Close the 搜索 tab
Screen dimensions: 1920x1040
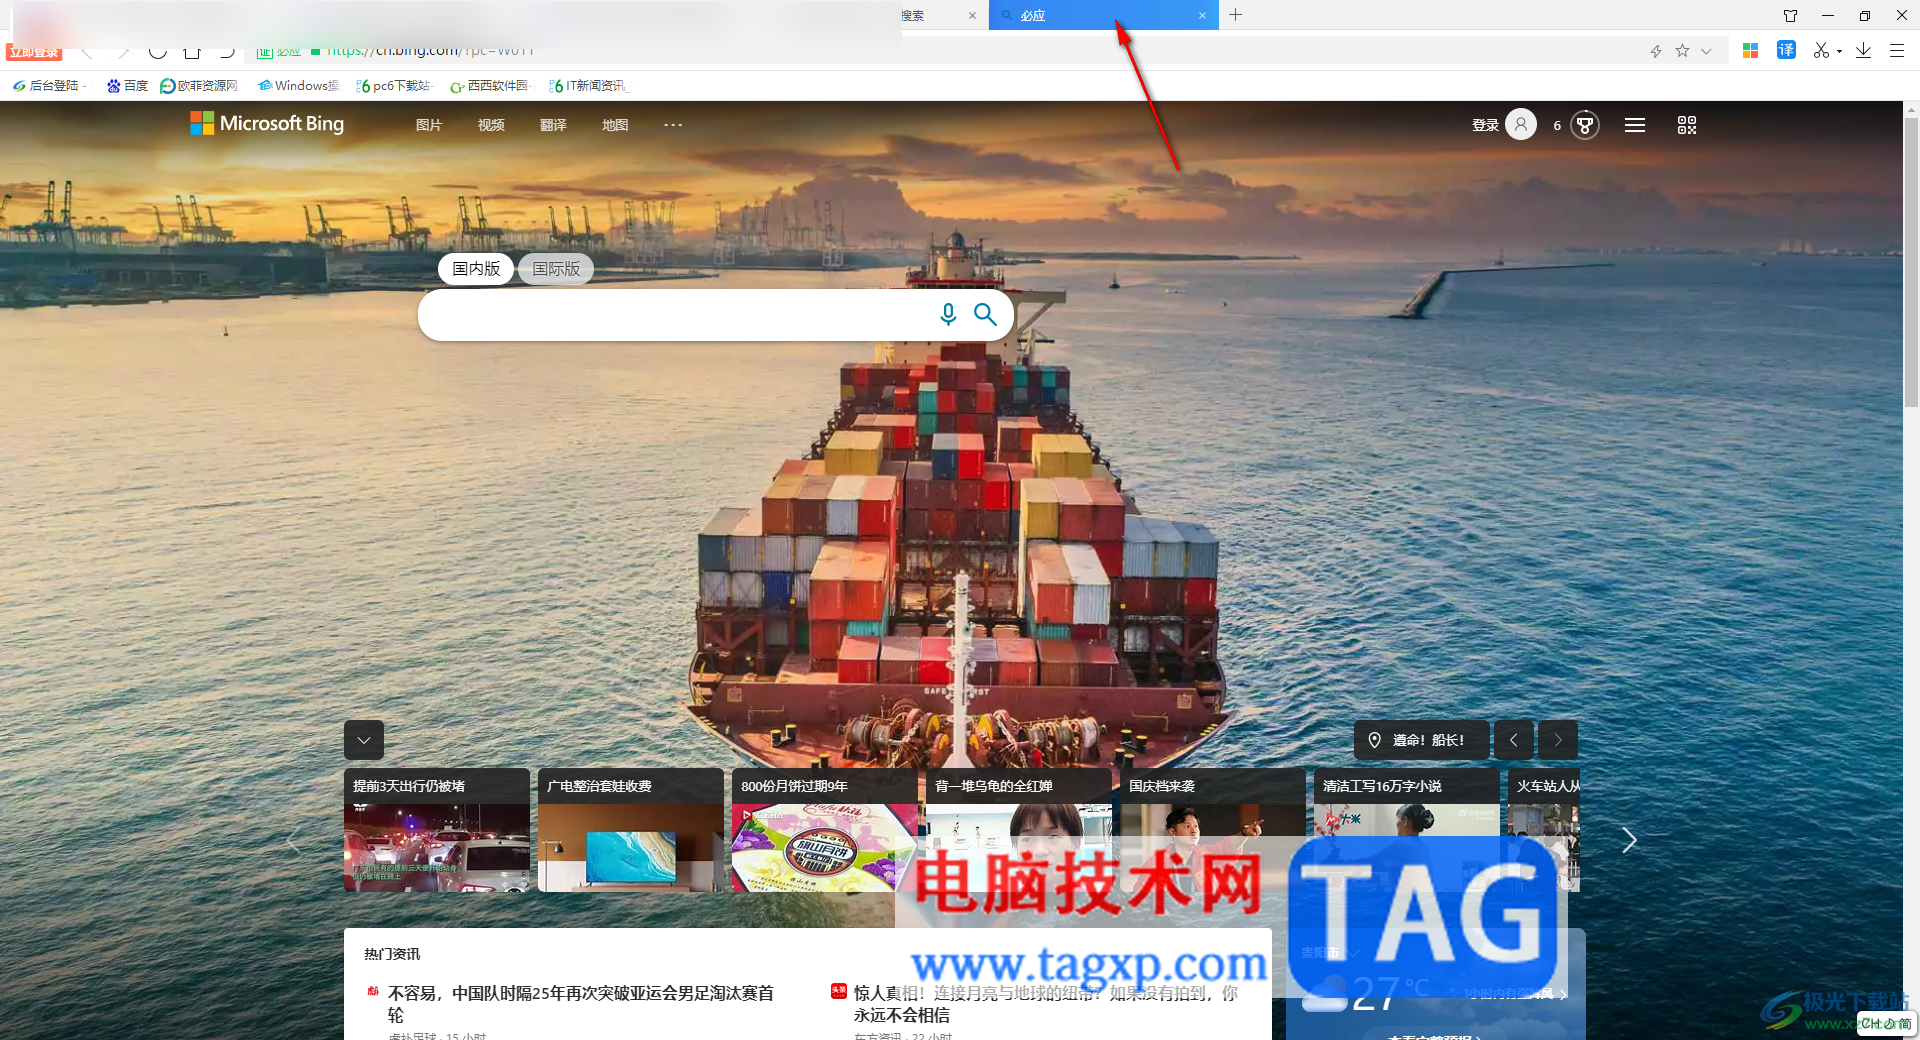pos(972,15)
